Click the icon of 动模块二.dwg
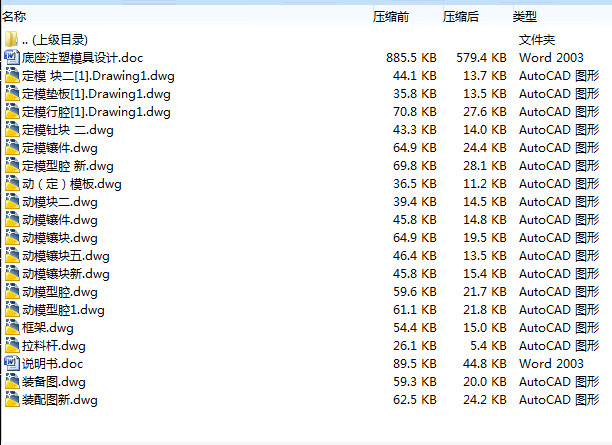Viewport: 612px width, 445px height. 12,201
